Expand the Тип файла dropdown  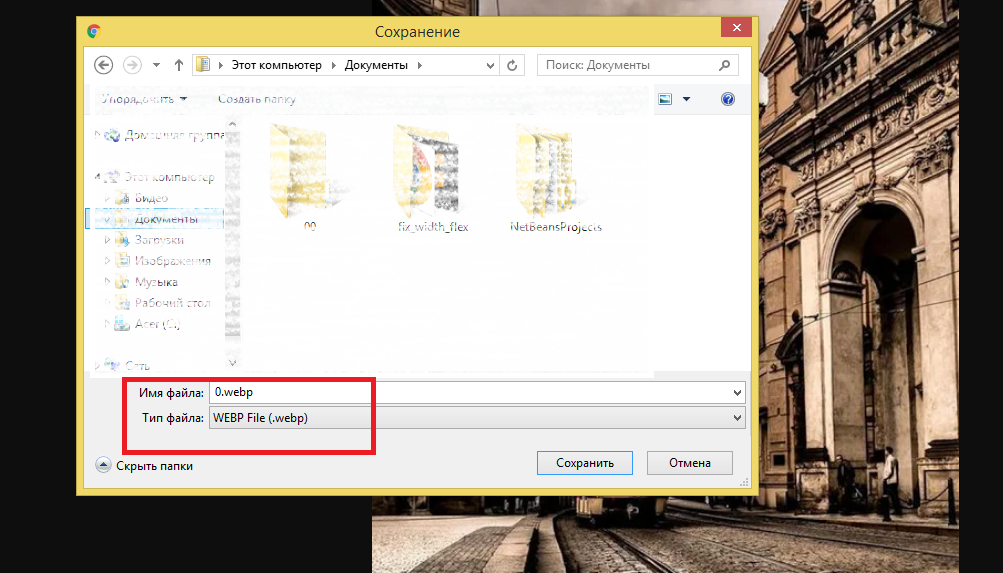(738, 418)
